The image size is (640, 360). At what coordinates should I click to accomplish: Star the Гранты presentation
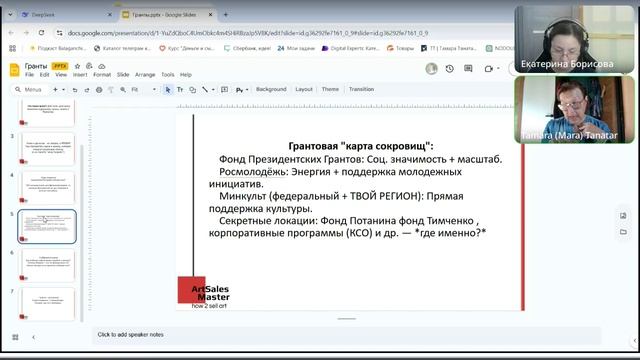(77, 66)
